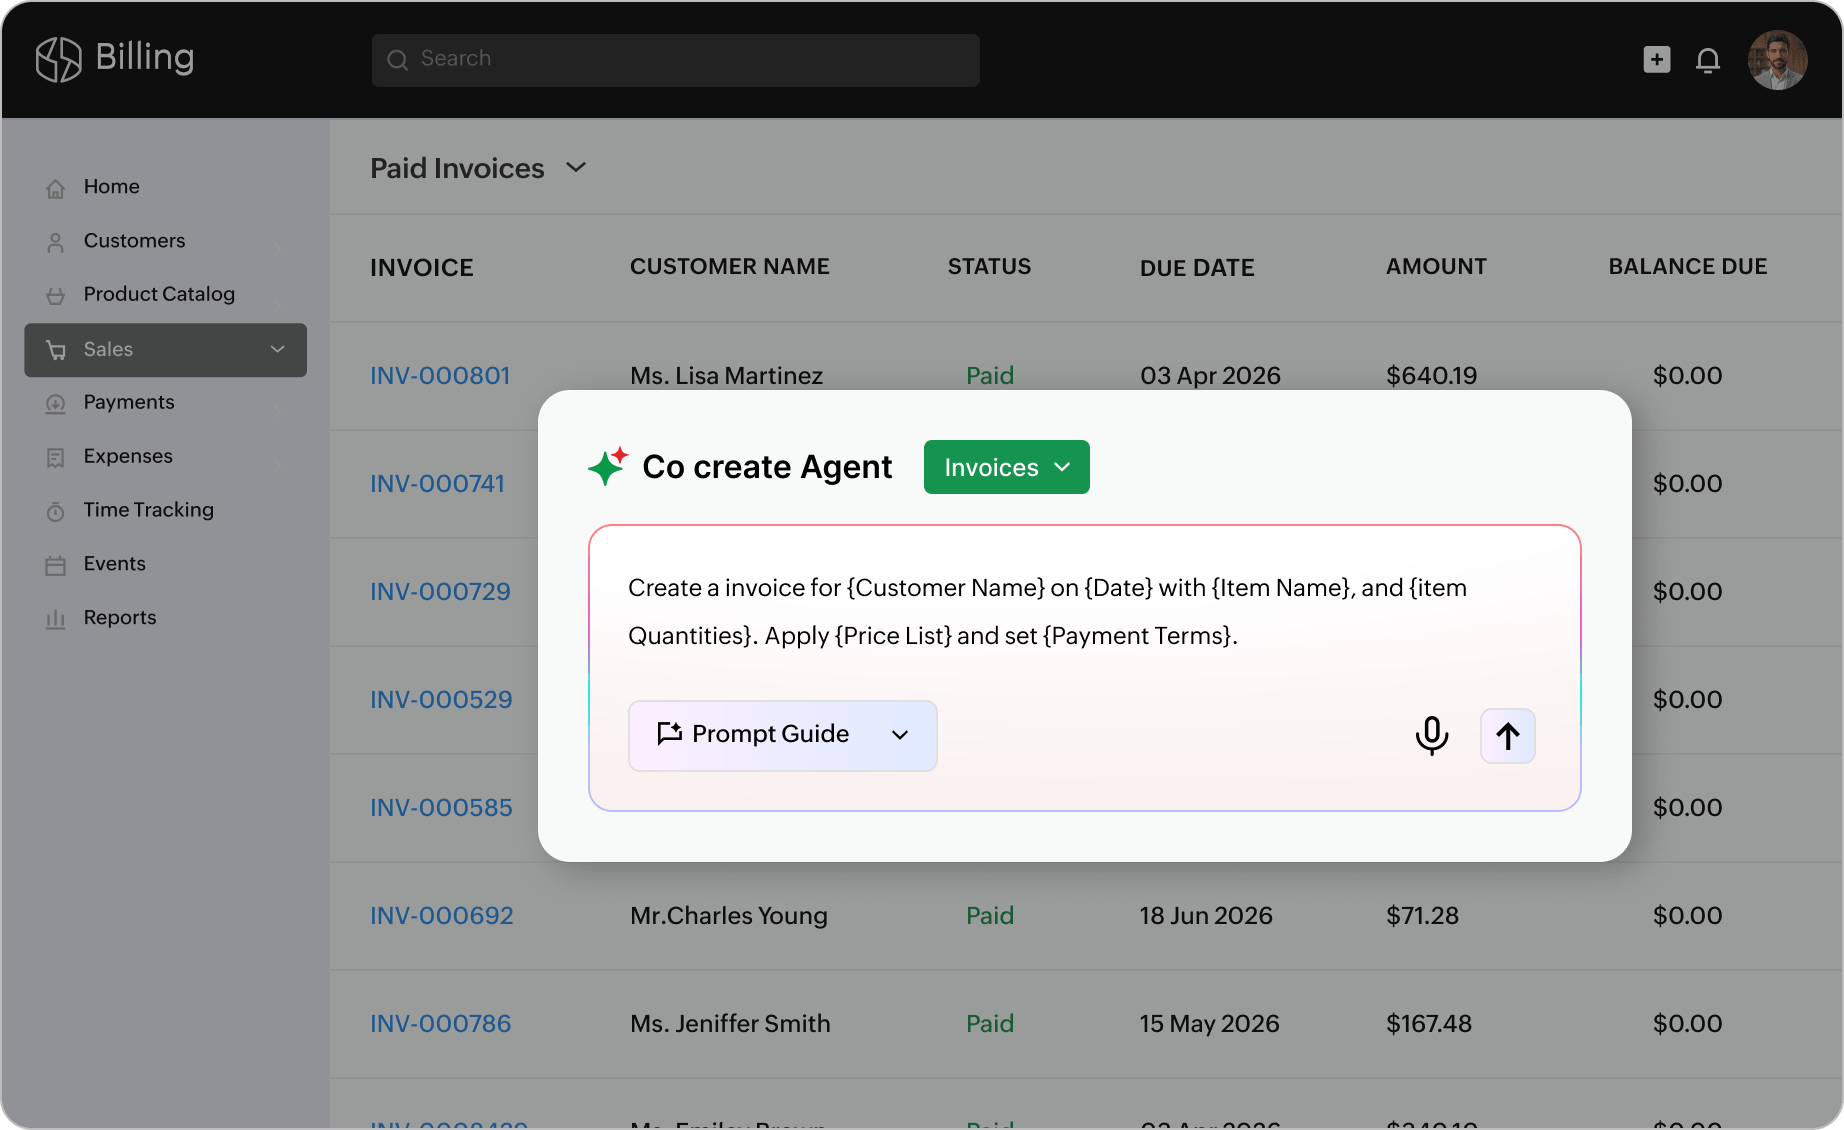
Task: Click amount $640.19
Action: pyautogui.click(x=1432, y=376)
